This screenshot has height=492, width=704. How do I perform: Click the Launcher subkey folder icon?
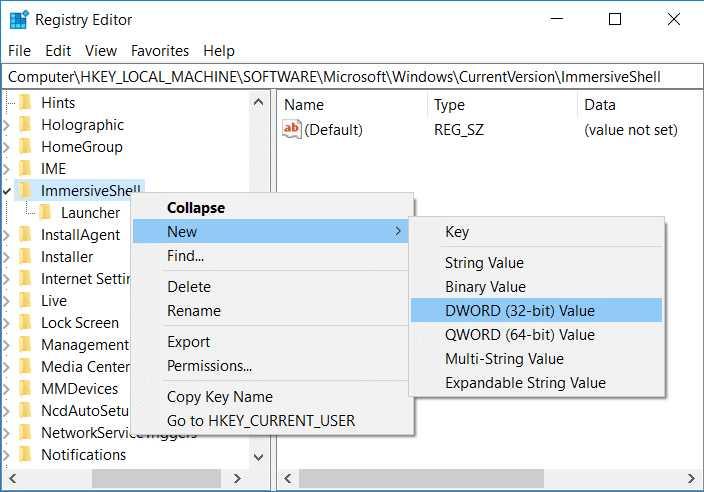pos(45,213)
